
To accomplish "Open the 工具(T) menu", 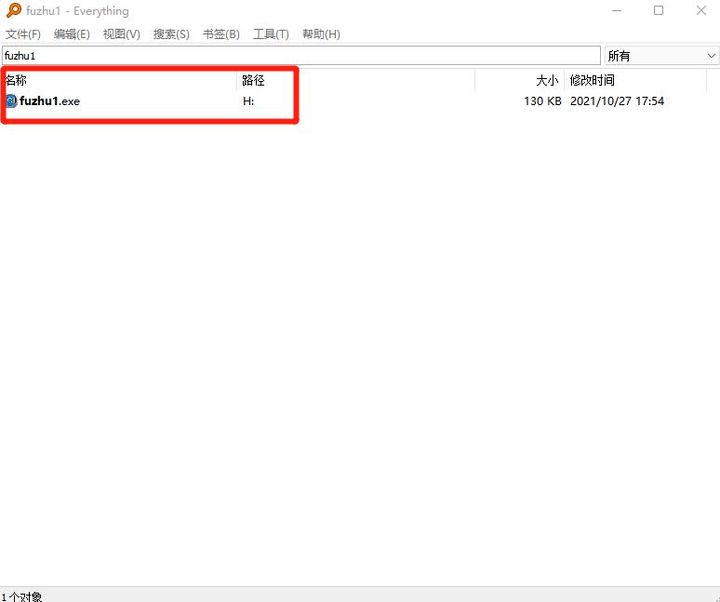I will (x=271, y=34).
